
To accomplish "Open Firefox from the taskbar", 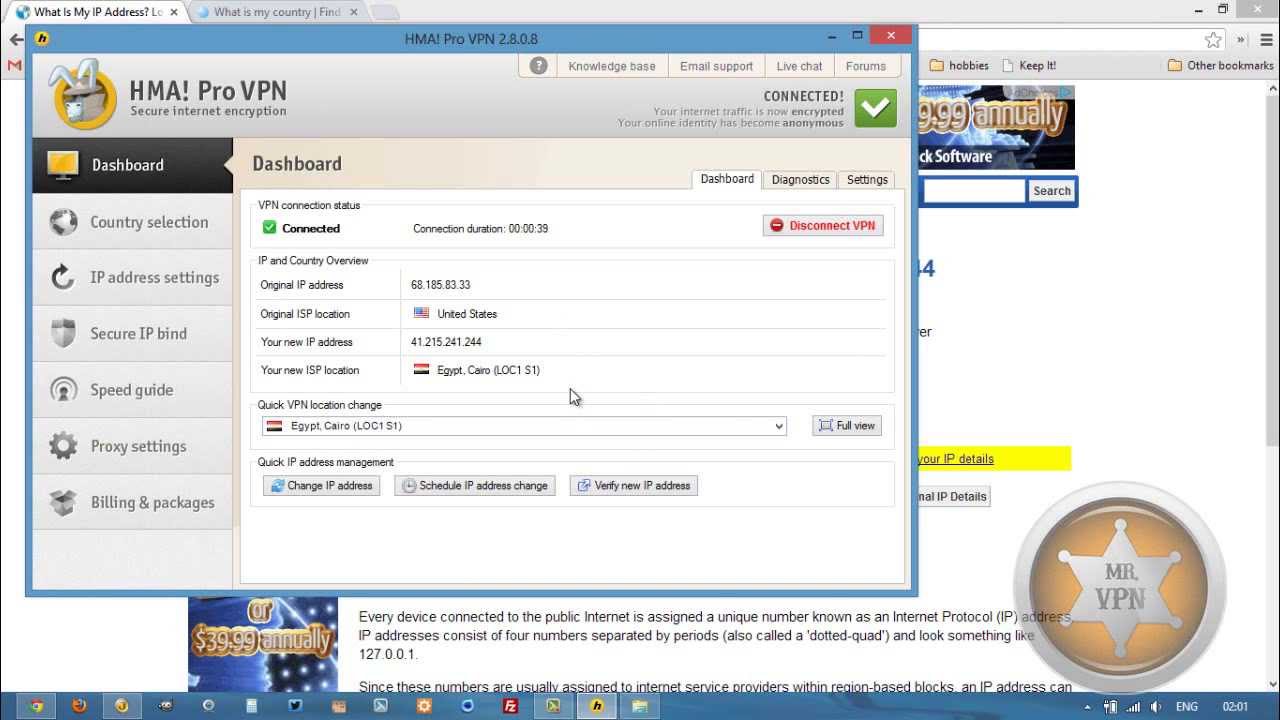I will pyautogui.click(x=79, y=705).
